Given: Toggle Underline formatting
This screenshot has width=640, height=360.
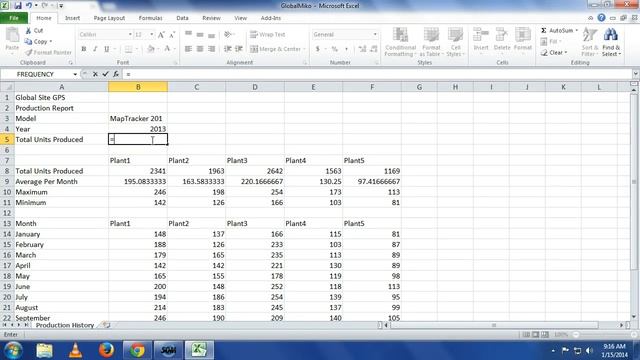Looking at the screenshot, I should pos(107,49).
